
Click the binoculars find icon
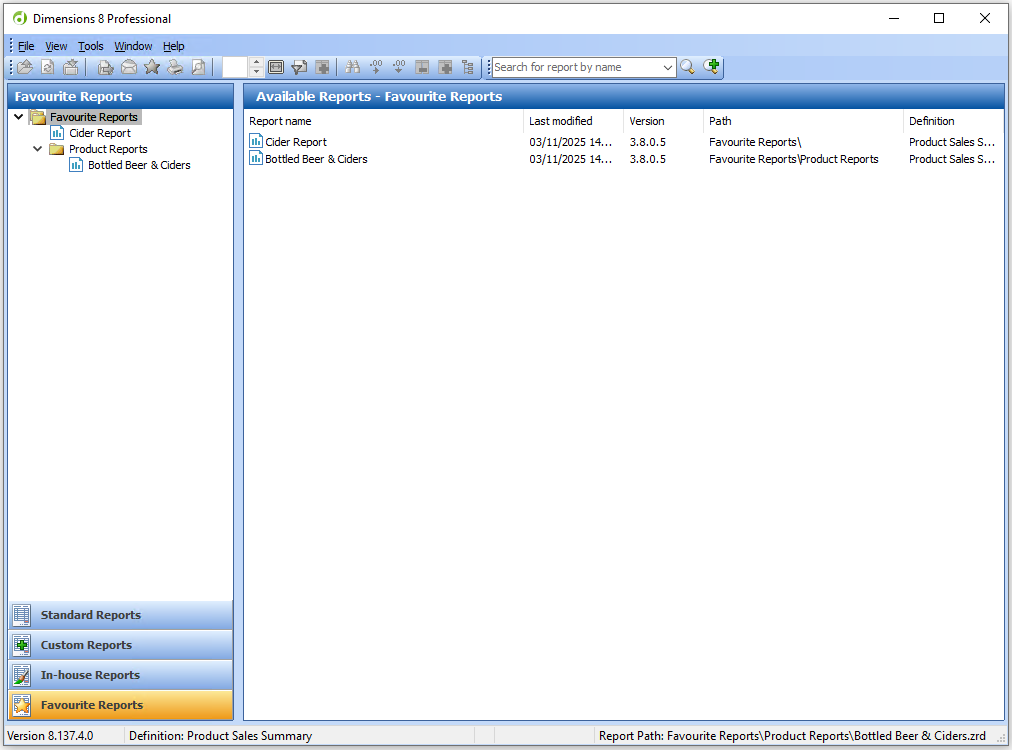point(352,67)
